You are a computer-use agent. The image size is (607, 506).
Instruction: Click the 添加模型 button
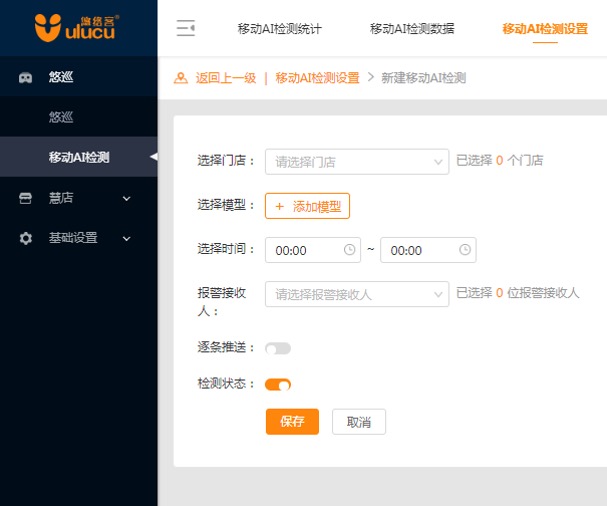[x=307, y=206]
